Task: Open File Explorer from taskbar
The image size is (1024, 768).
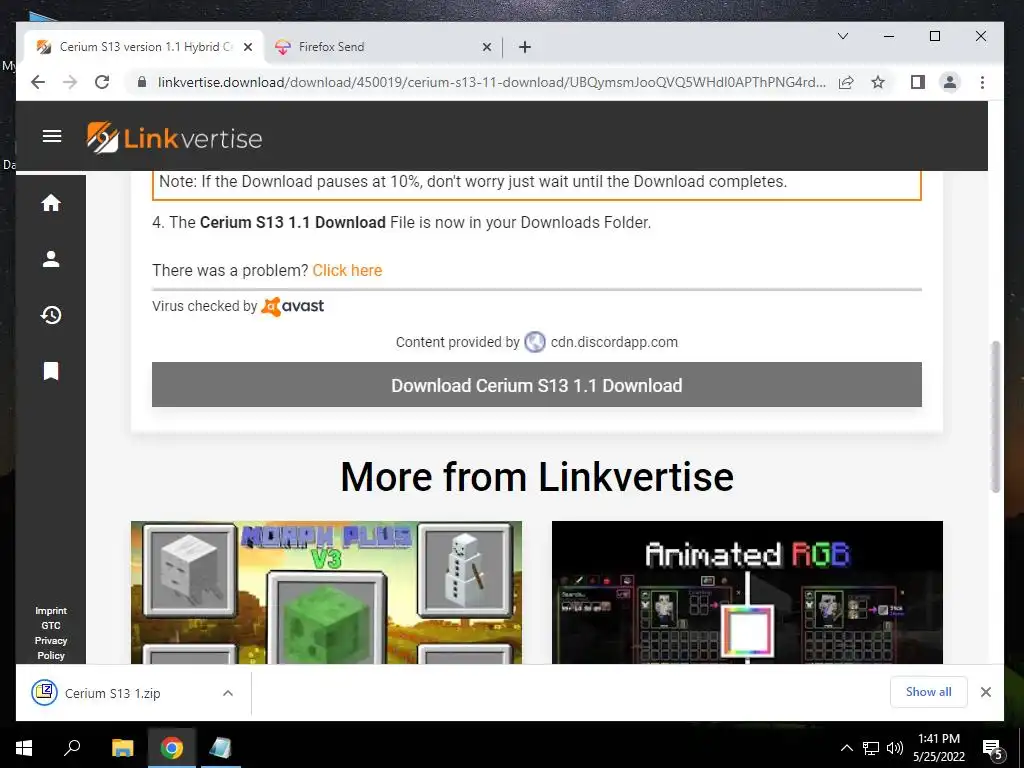Action: [x=122, y=748]
